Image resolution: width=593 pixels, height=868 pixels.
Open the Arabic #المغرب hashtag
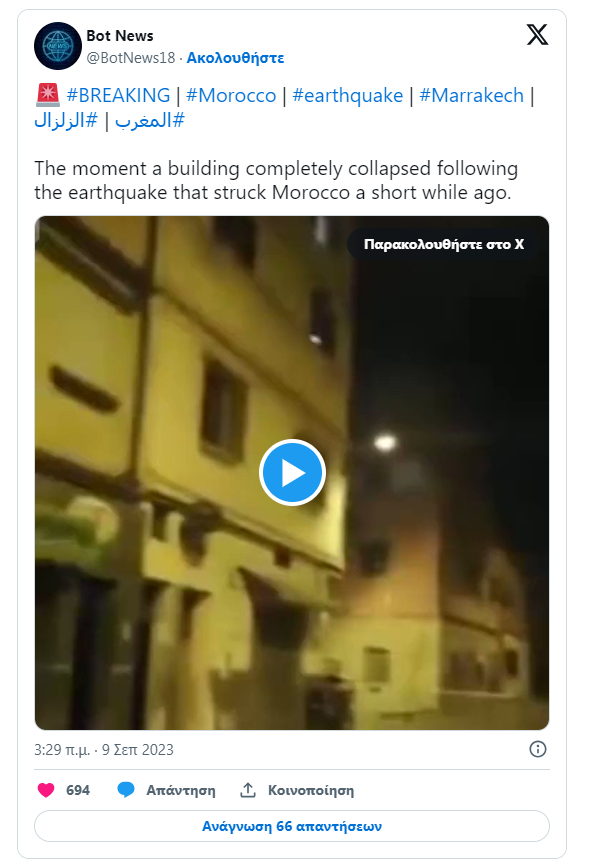coord(149,120)
